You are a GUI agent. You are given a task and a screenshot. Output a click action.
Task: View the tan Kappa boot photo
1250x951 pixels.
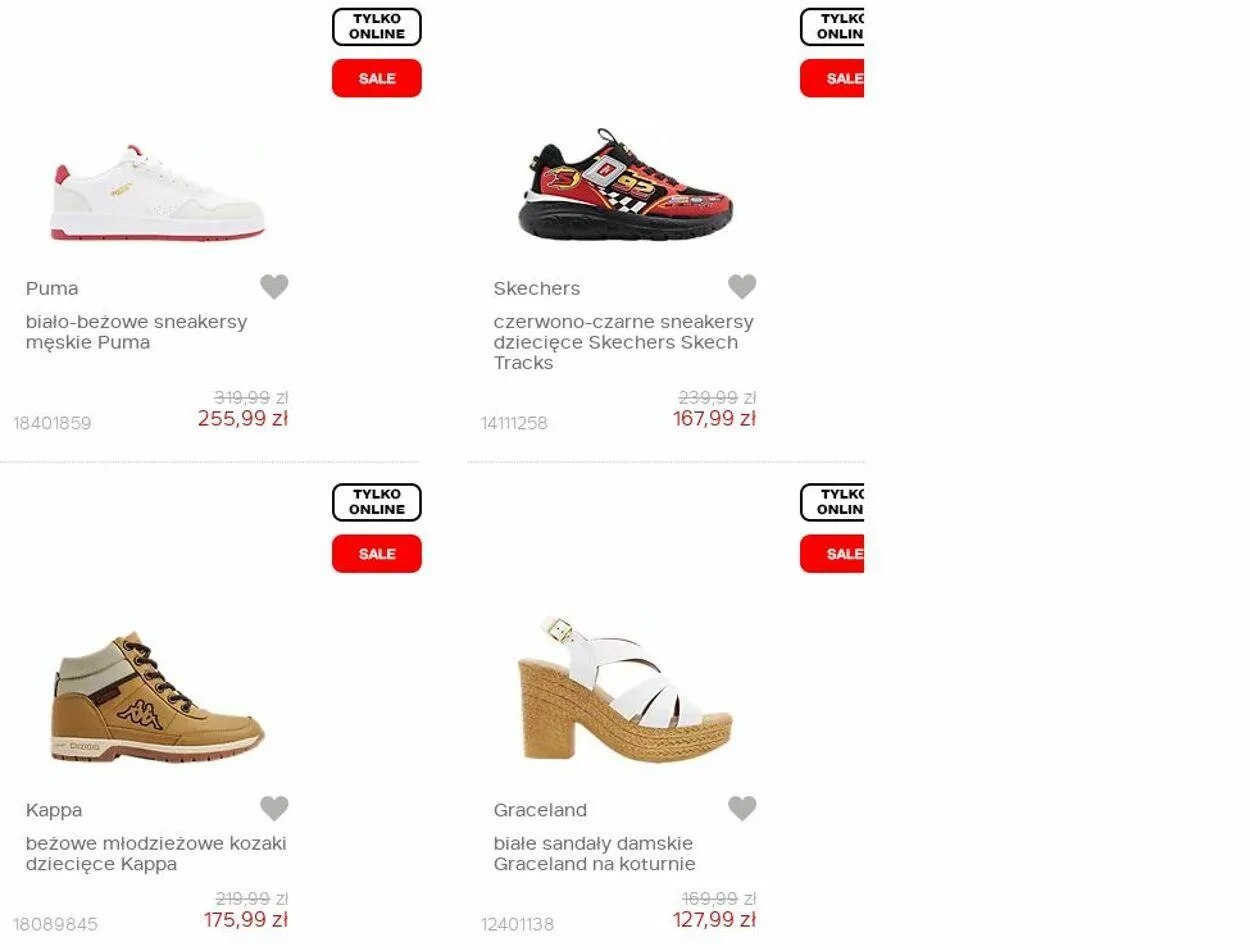pyautogui.click(x=158, y=697)
